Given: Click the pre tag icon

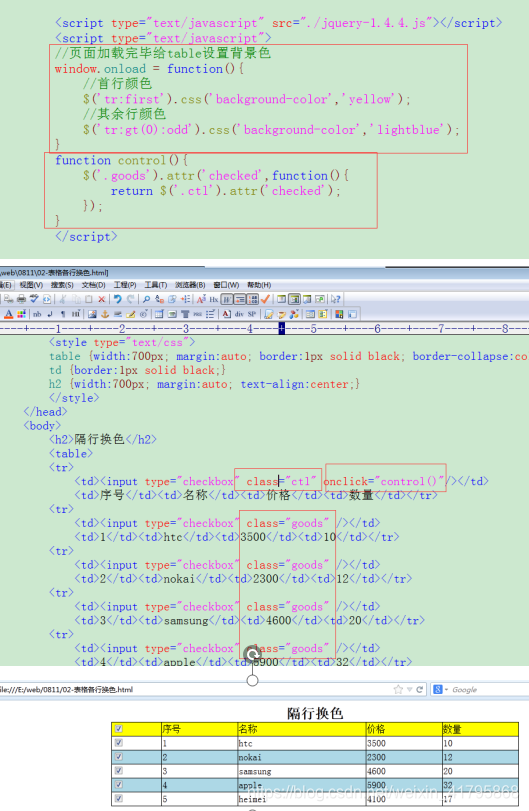Looking at the screenshot, I should pyautogui.click(x=197, y=314).
